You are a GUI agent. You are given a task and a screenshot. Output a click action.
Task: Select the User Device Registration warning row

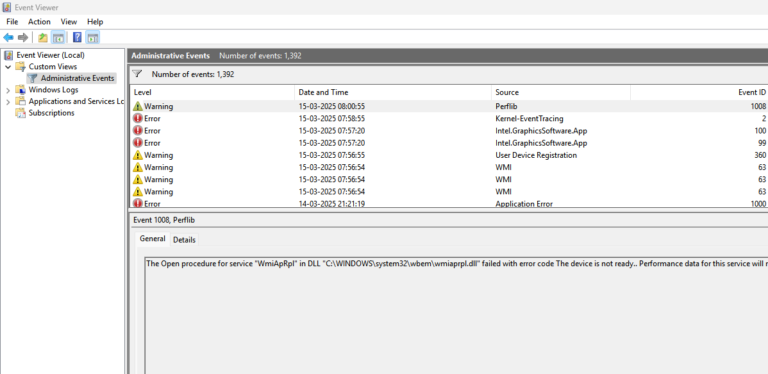(449, 155)
